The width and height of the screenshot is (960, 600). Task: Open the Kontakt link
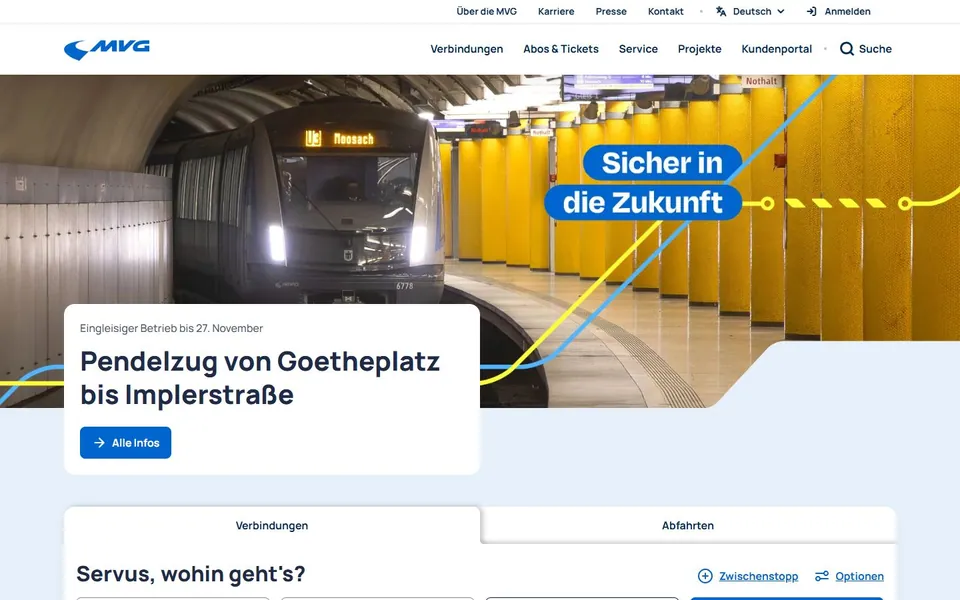666,12
